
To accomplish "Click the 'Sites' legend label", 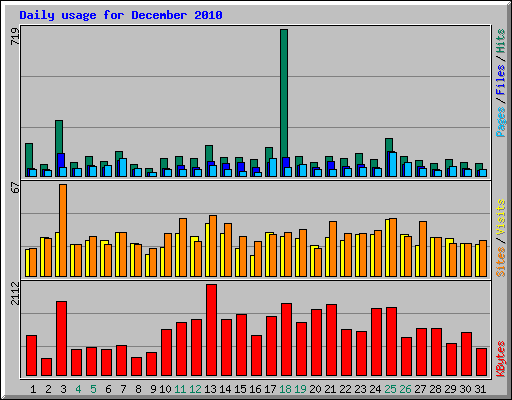I will pos(500,262).
